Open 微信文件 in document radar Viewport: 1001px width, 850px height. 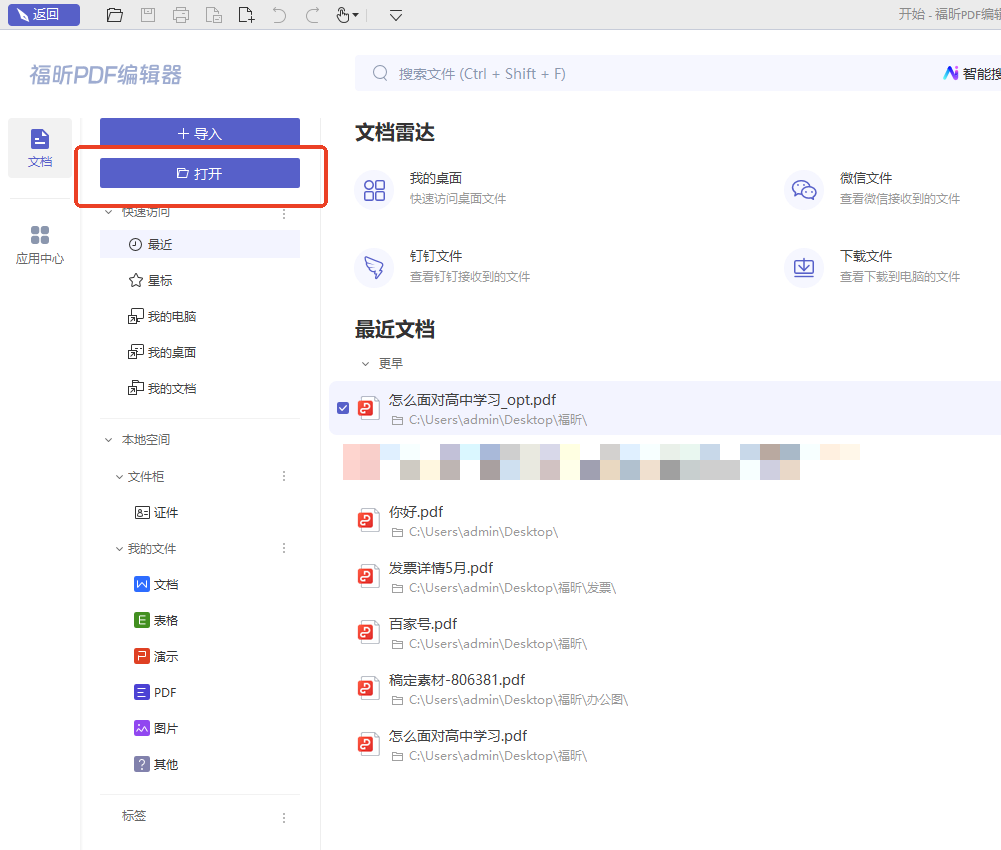pyautogui.click(x=865, y=187)
